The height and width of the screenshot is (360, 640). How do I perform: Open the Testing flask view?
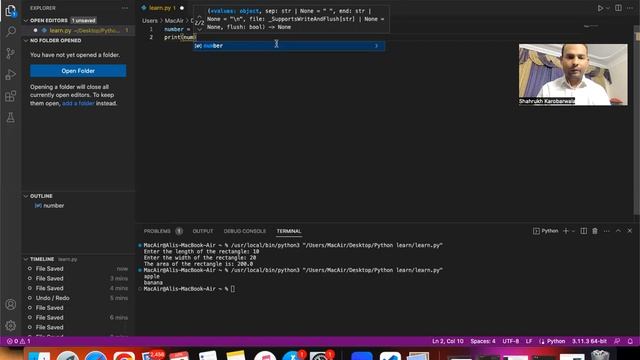tap(11, 118)
